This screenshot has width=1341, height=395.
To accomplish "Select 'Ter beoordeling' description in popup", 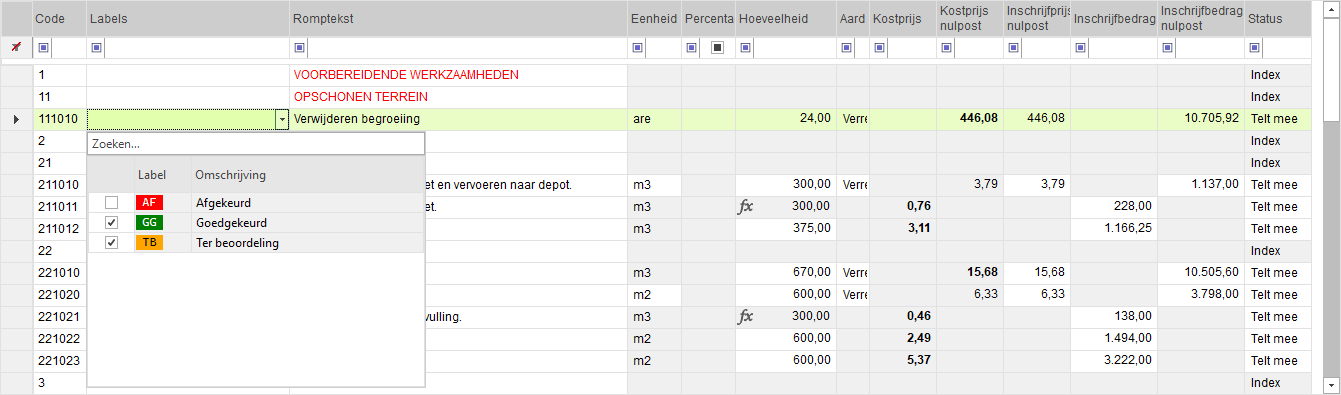I will (237, 242).
